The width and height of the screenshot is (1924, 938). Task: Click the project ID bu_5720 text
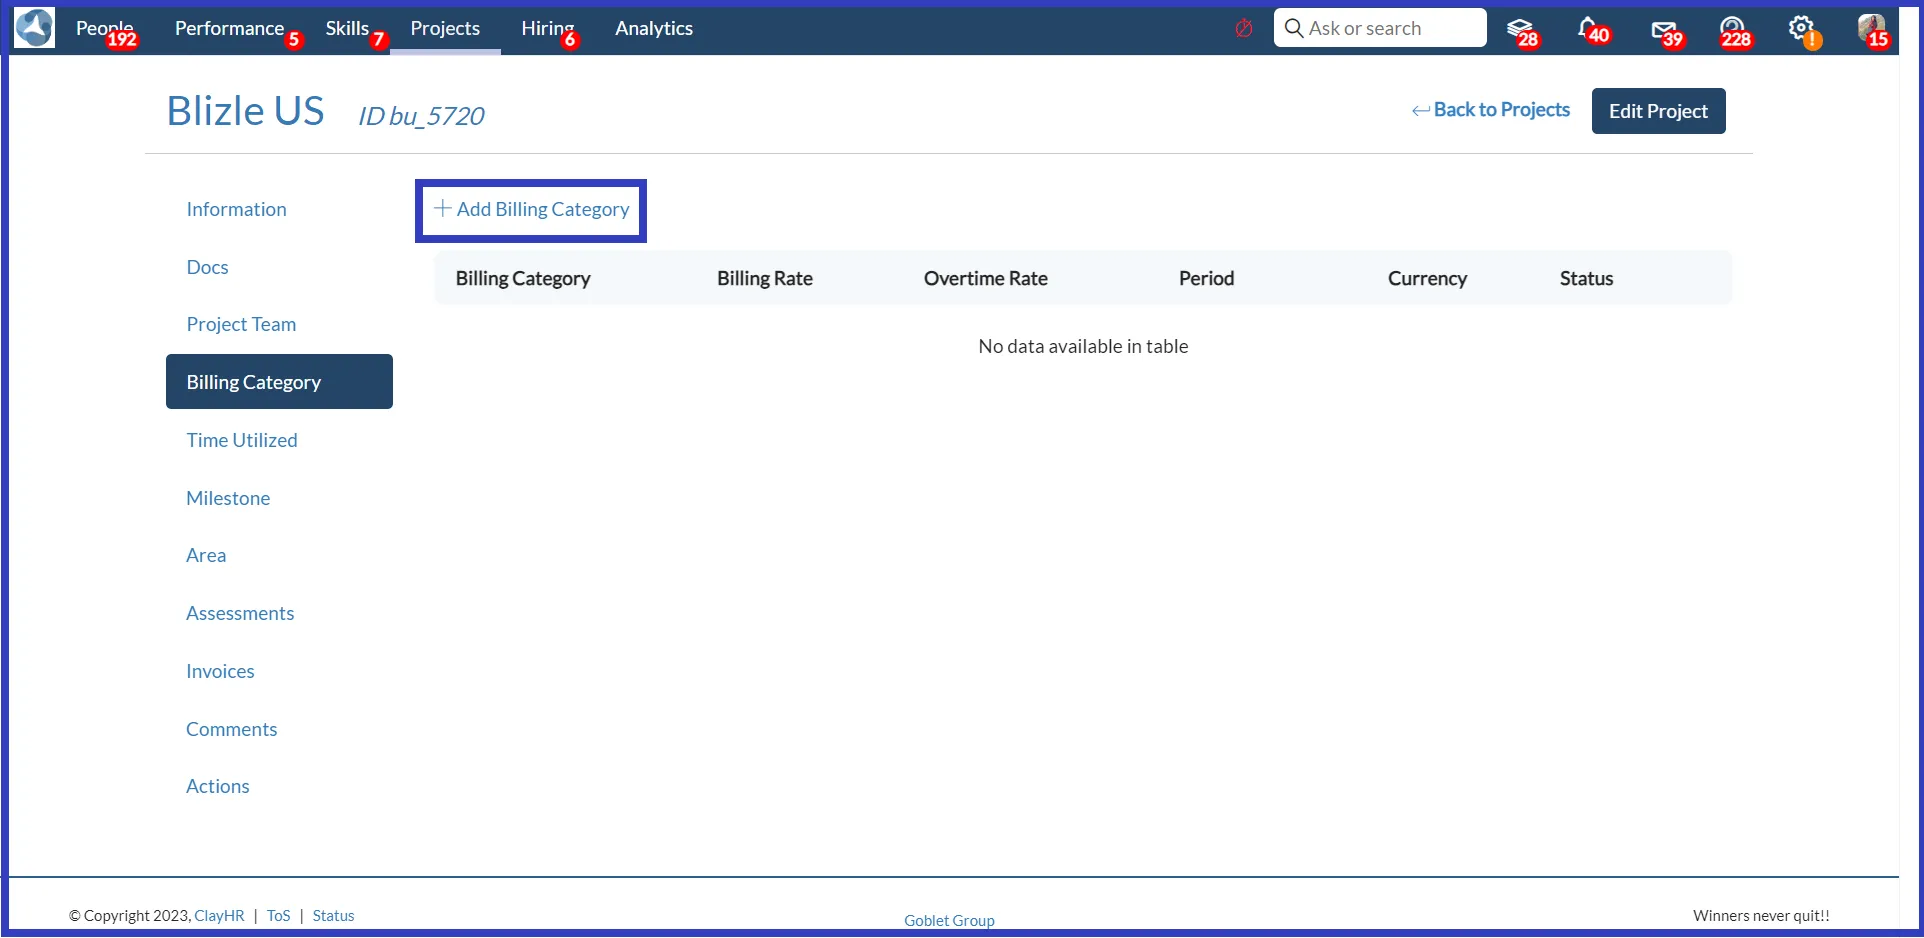tap(421, 116)
